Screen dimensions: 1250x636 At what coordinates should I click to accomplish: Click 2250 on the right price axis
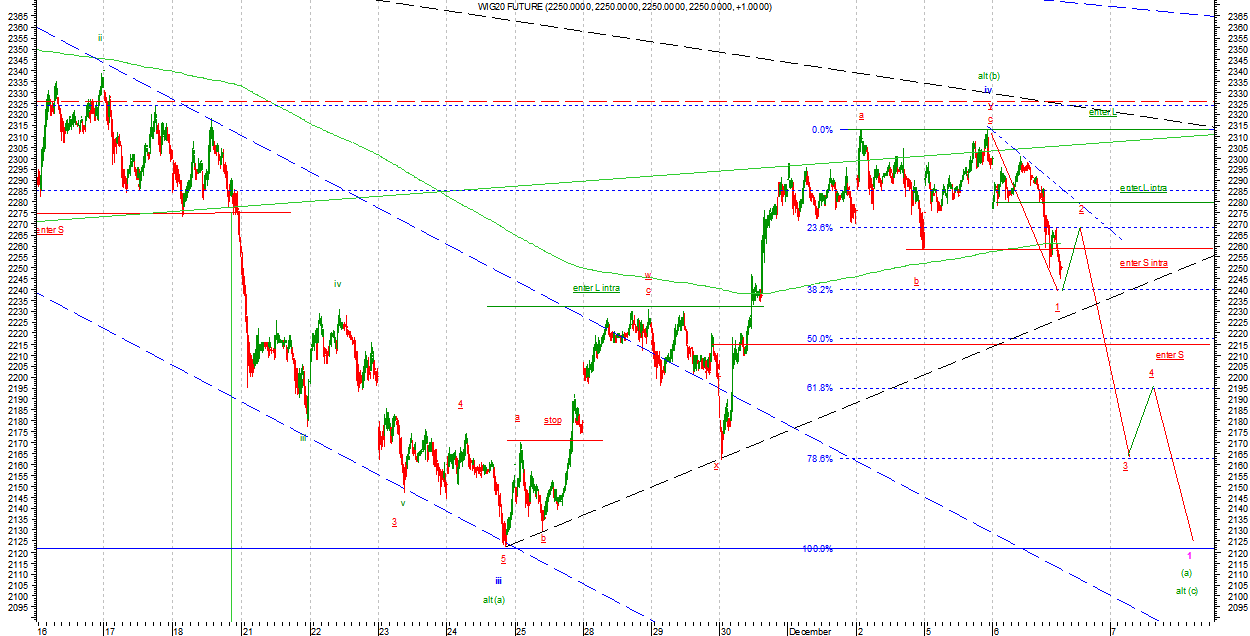1236,269
